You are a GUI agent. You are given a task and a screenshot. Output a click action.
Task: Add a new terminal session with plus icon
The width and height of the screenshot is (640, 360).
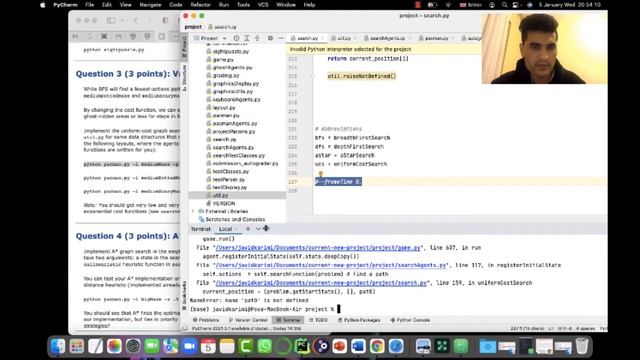click(x=248, y=229)
